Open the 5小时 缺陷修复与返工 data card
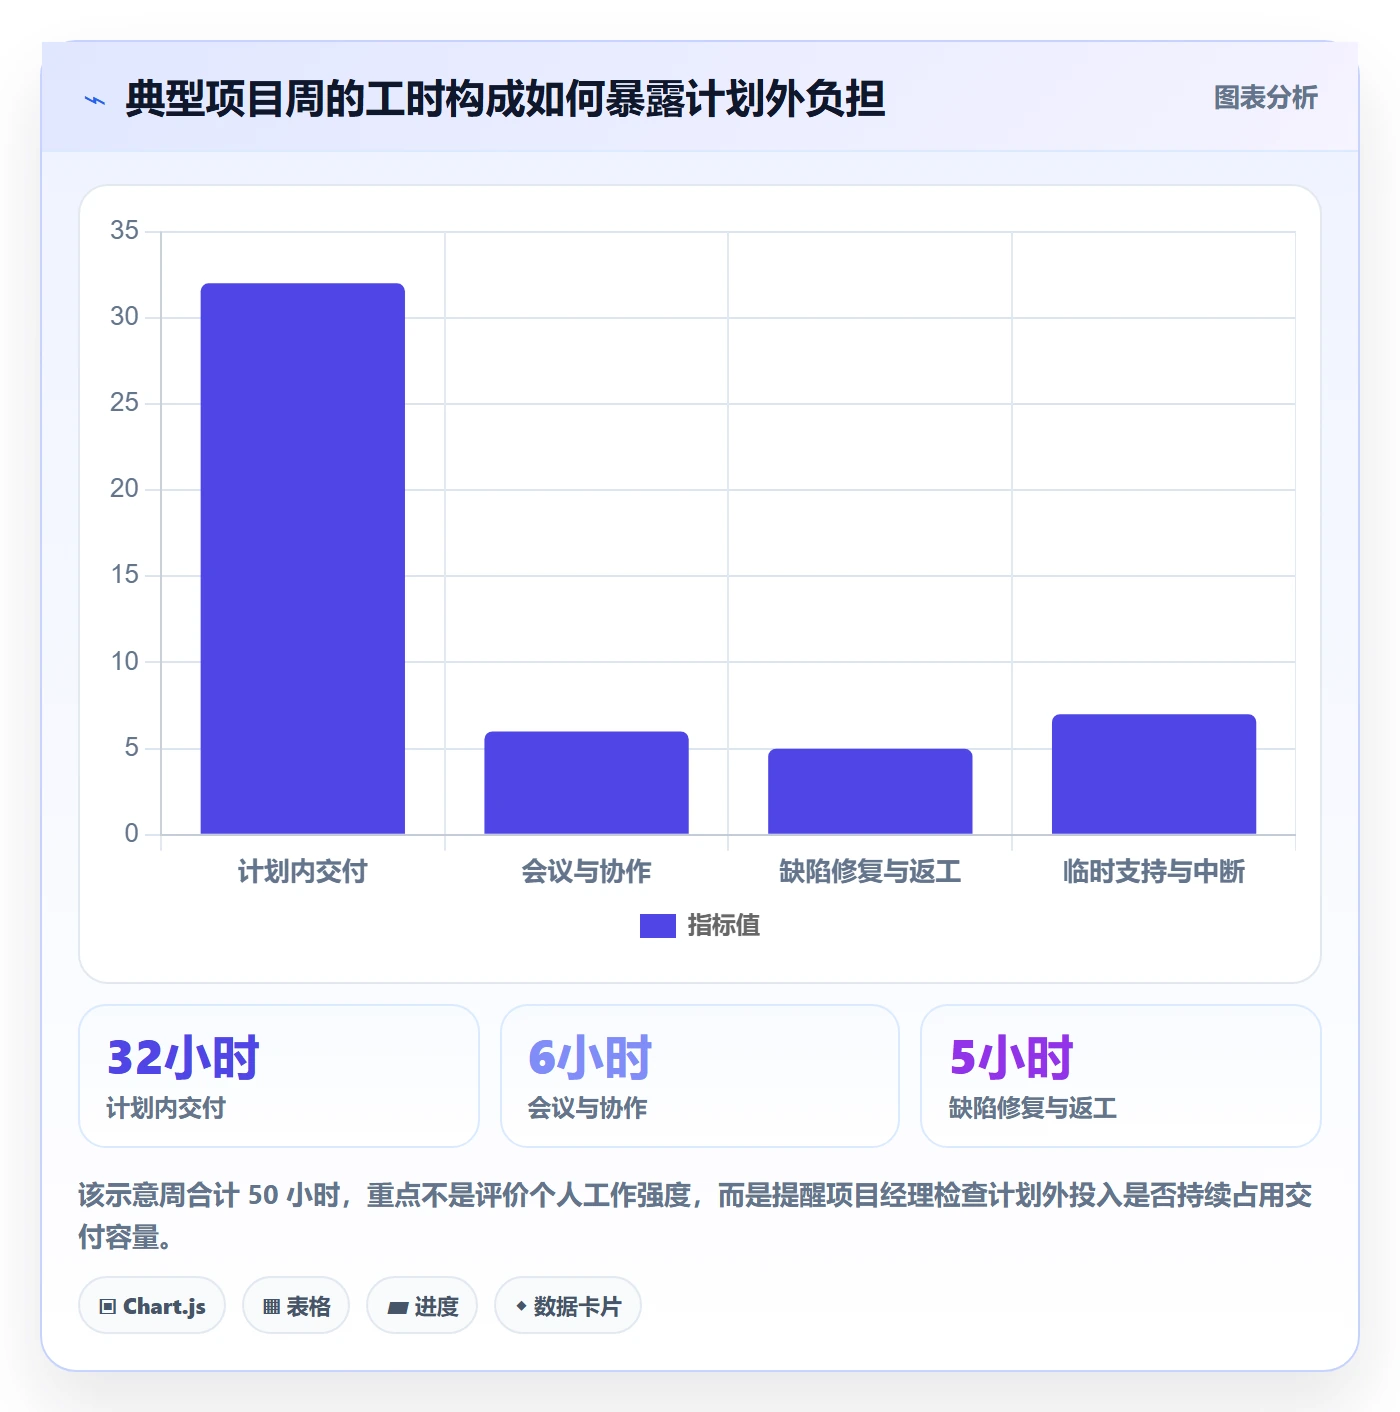The height and width of the screenshot is (1412, 1400). (1121, 1076)
